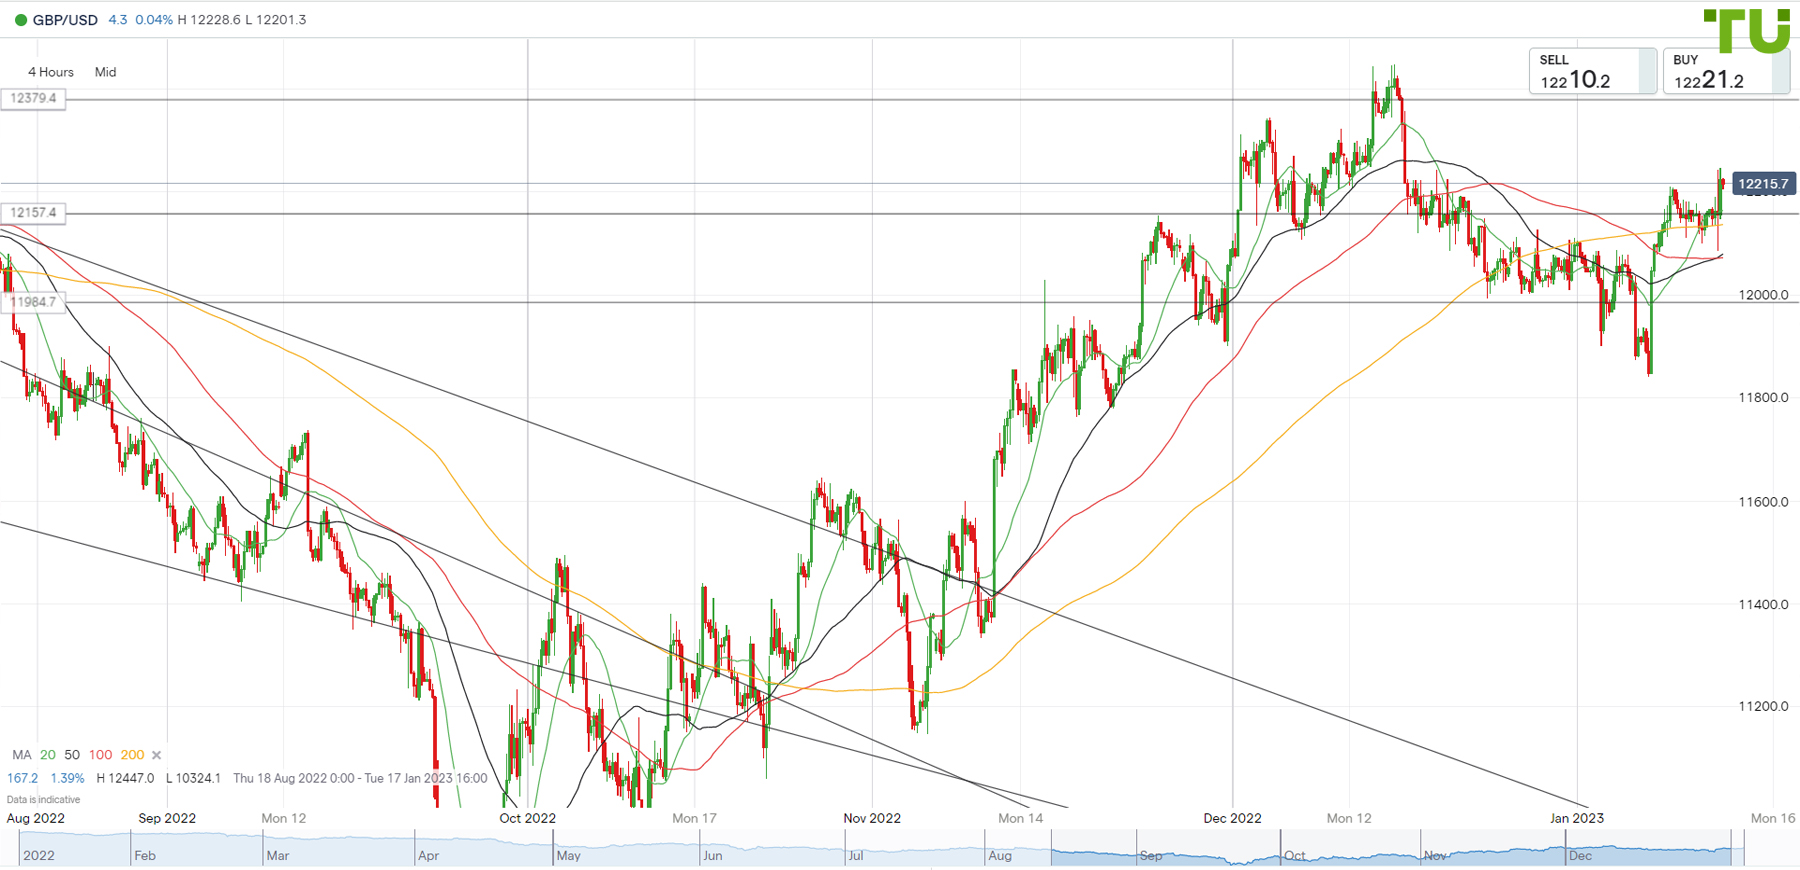
Task: Click the Oct marker in the navigator
Action: (x=1295, y=856)
